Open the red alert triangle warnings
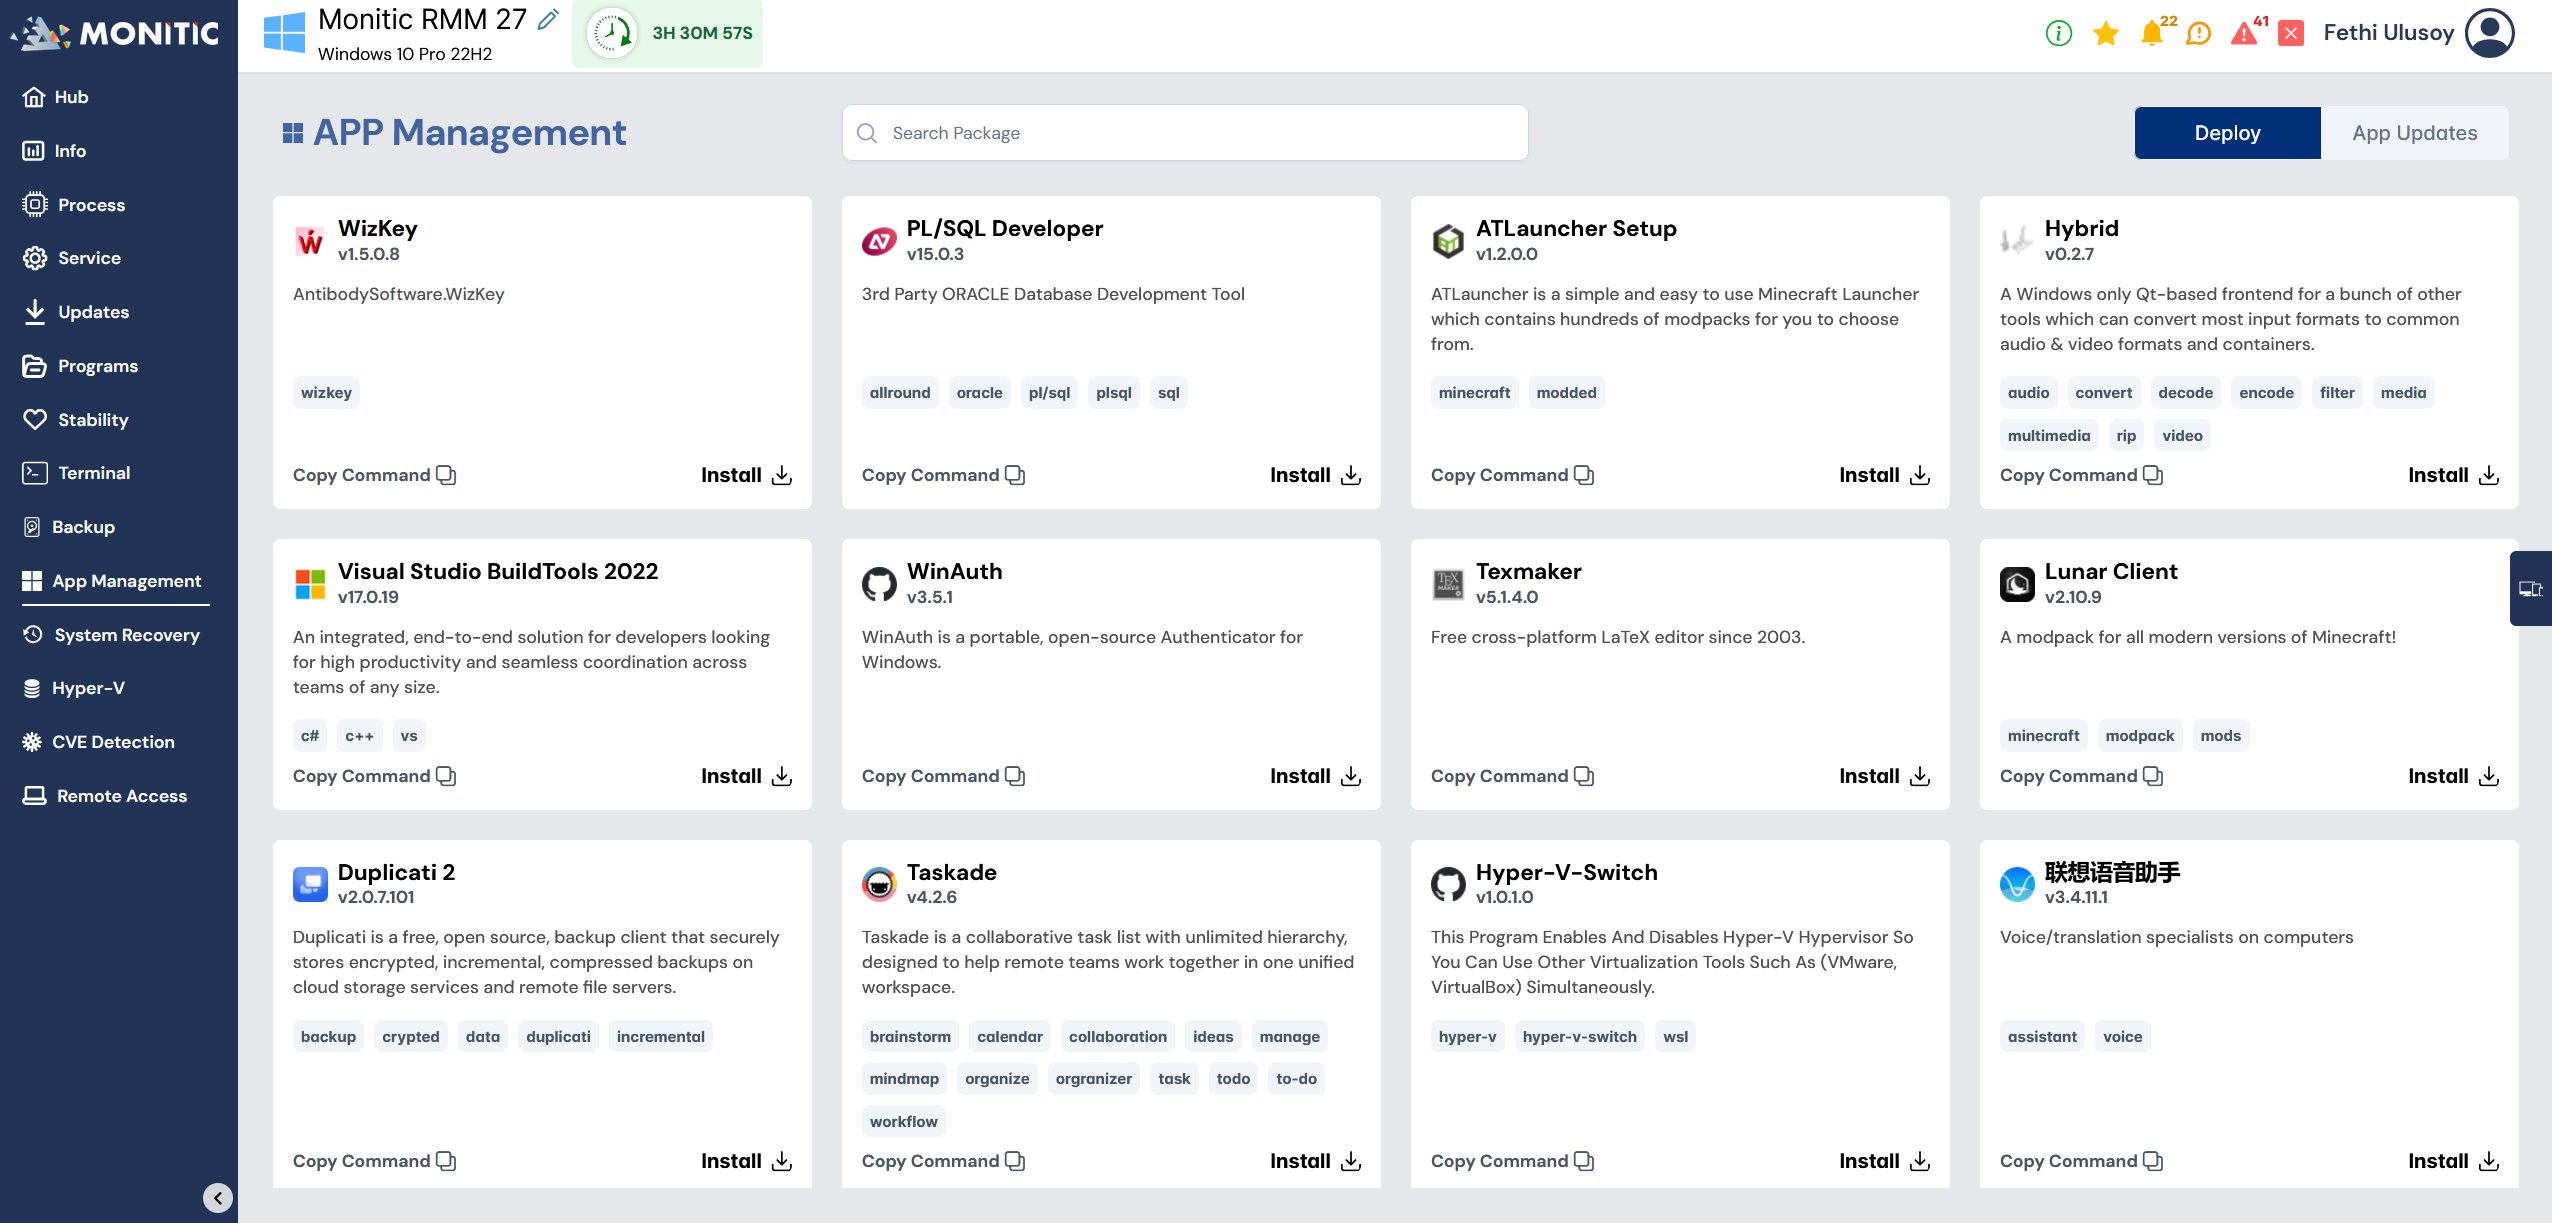The width and height of the screenshot is (2552, 1223). (2244, 33)
